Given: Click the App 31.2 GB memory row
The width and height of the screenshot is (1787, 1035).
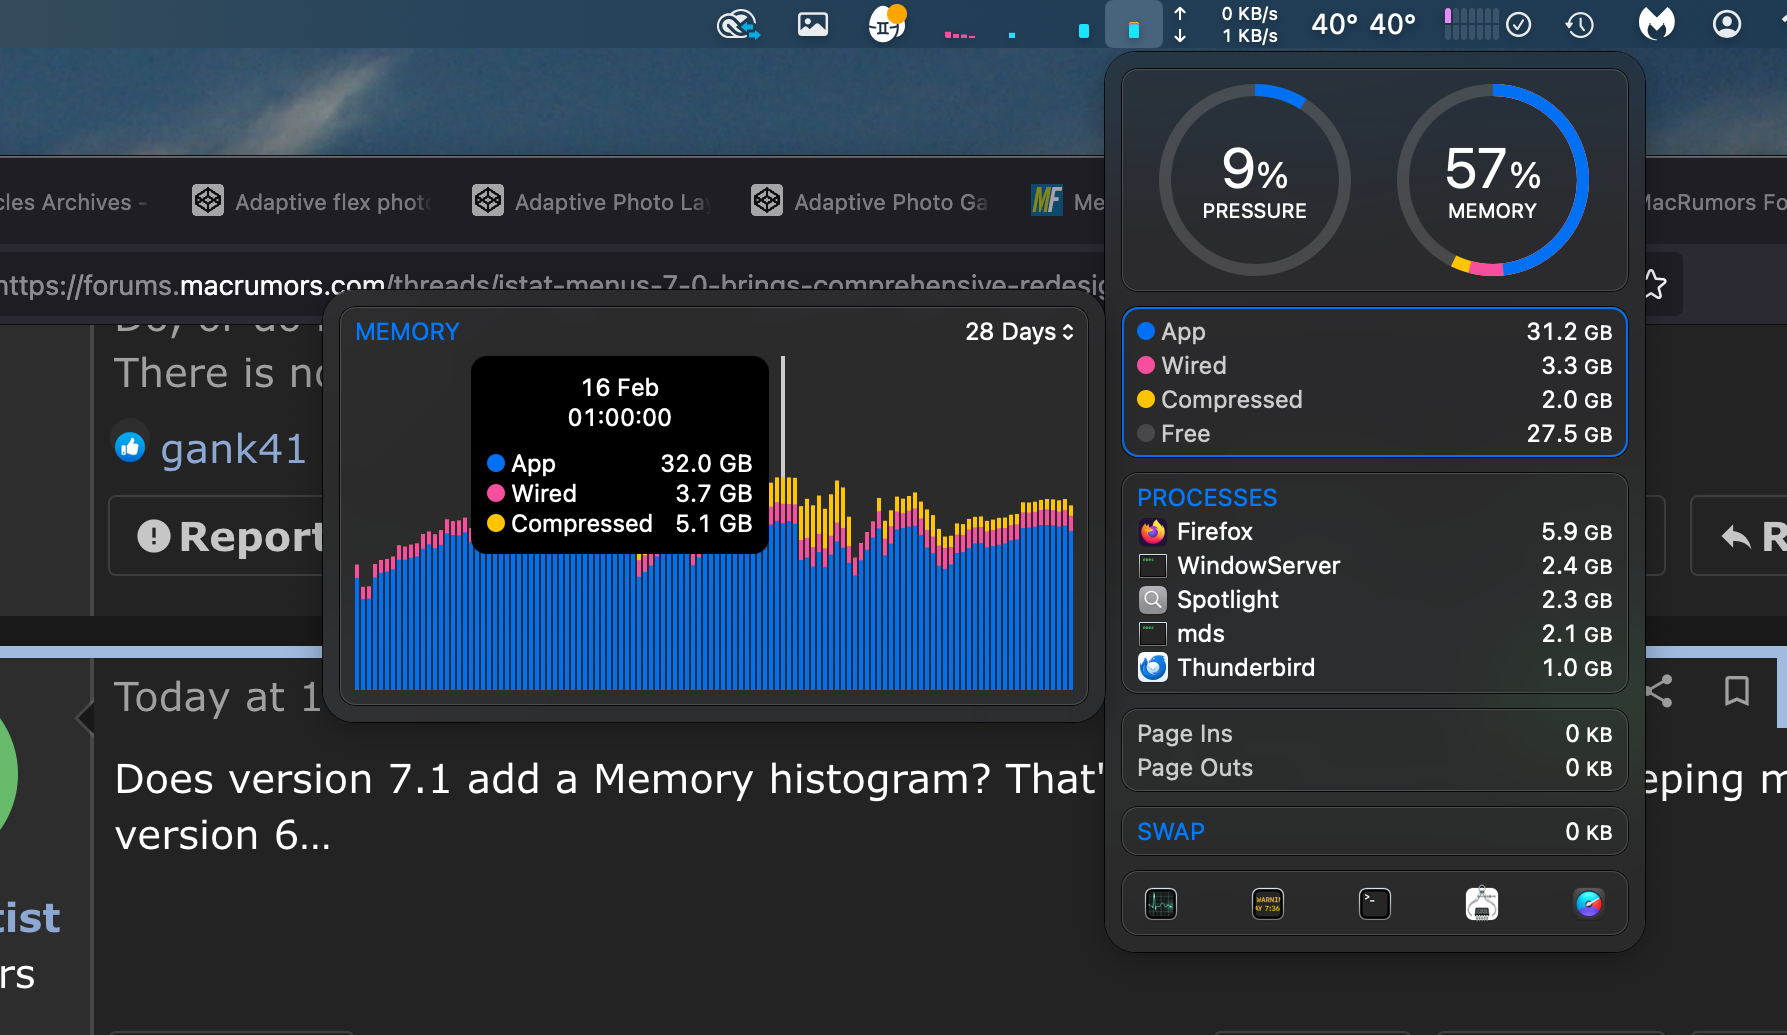Looking at the screenshot, I should [x=1375, y=332].
